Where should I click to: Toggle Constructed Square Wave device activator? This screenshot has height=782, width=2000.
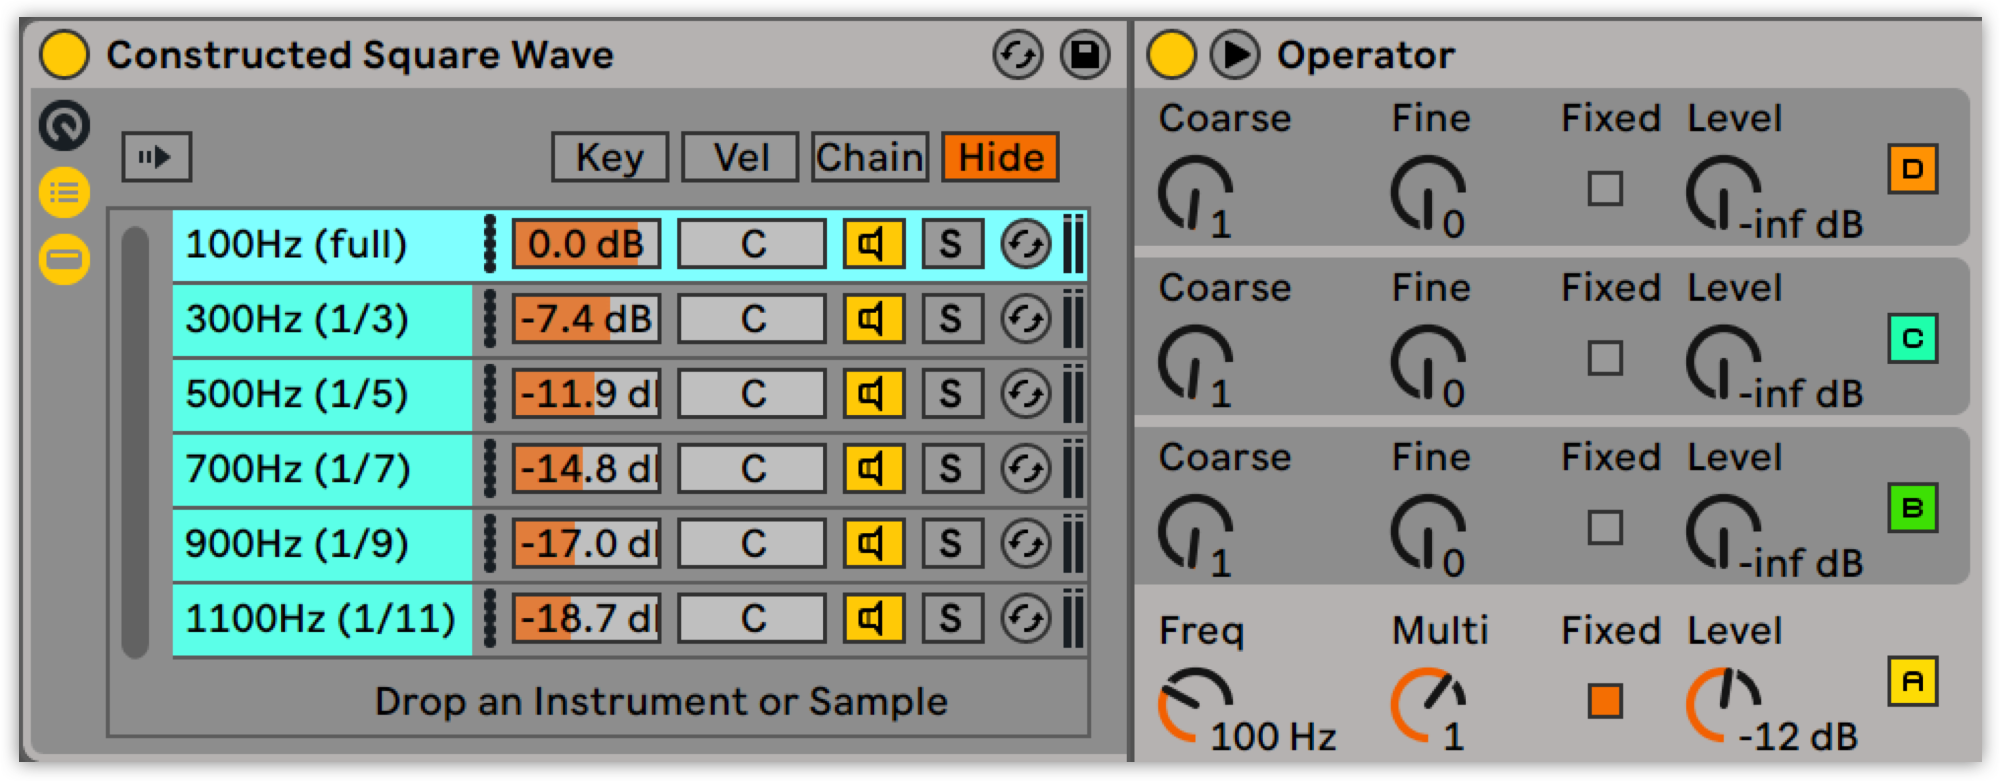[x=64, y=54]
